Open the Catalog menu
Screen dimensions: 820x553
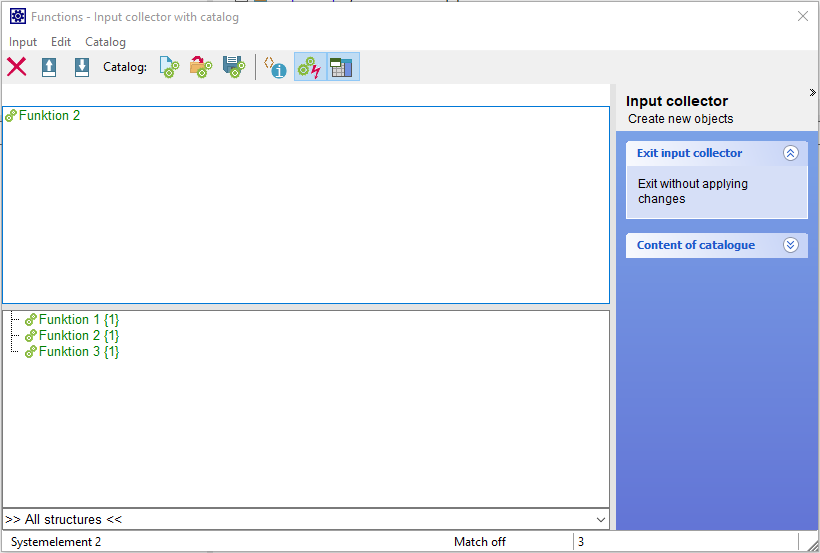tap(105, 42)
